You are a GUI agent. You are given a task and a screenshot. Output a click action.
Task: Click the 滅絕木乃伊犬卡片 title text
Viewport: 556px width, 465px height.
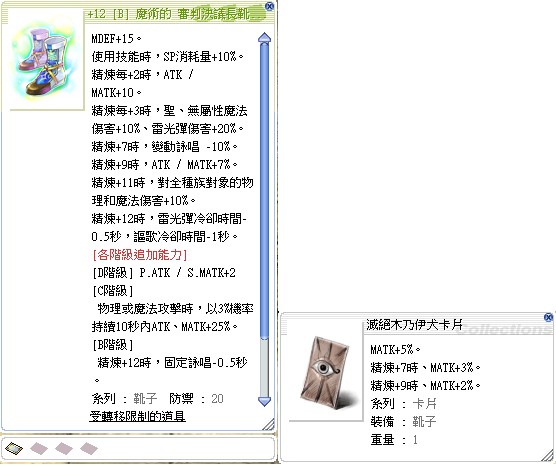coord(414,324)
